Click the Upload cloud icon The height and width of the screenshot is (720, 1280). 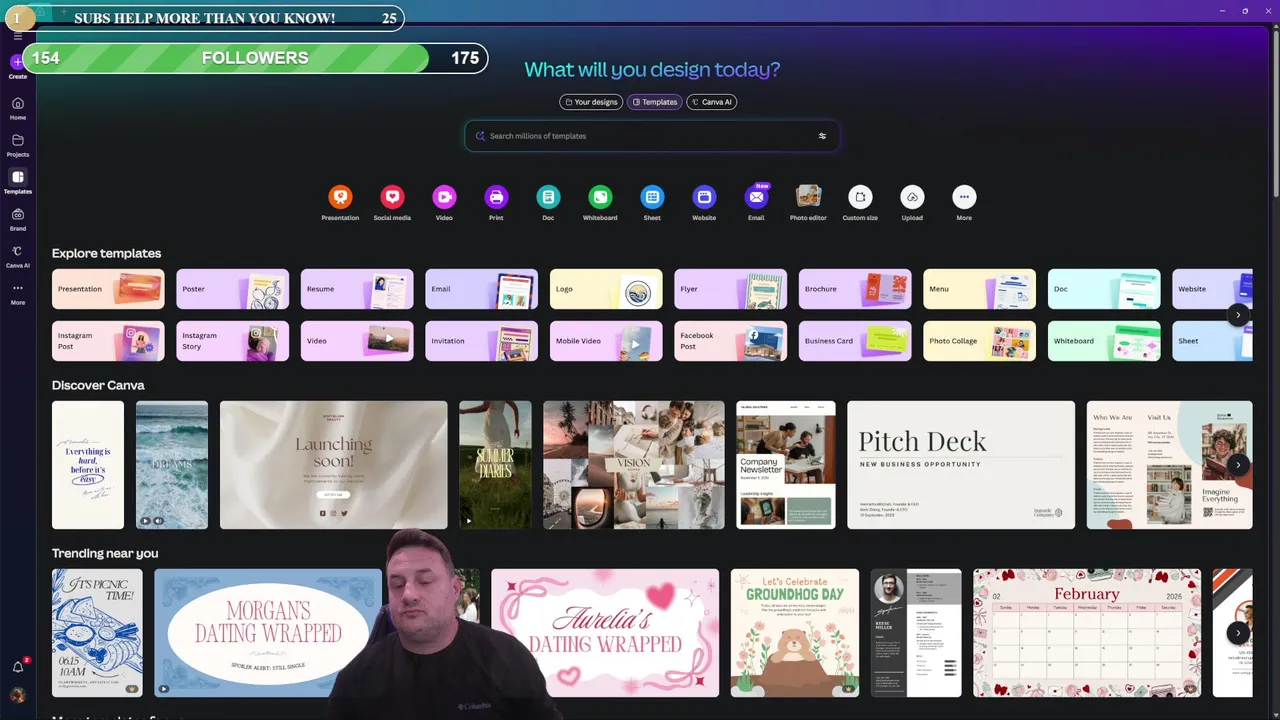coord(912,197)
